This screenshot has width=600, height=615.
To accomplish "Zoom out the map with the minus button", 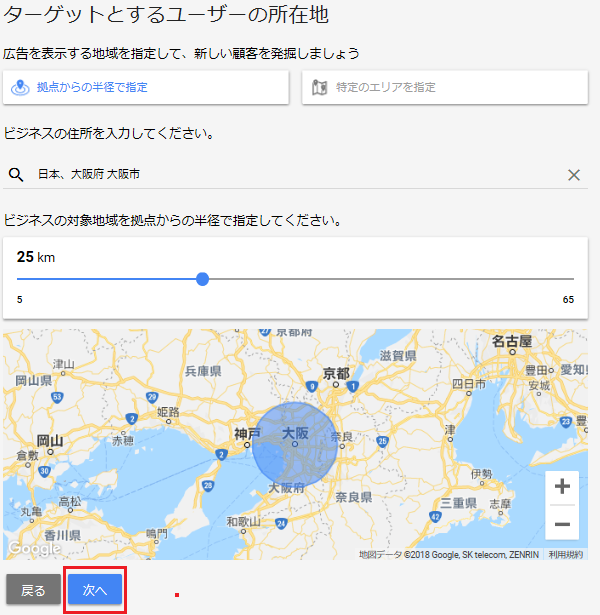I will (562, 523).
